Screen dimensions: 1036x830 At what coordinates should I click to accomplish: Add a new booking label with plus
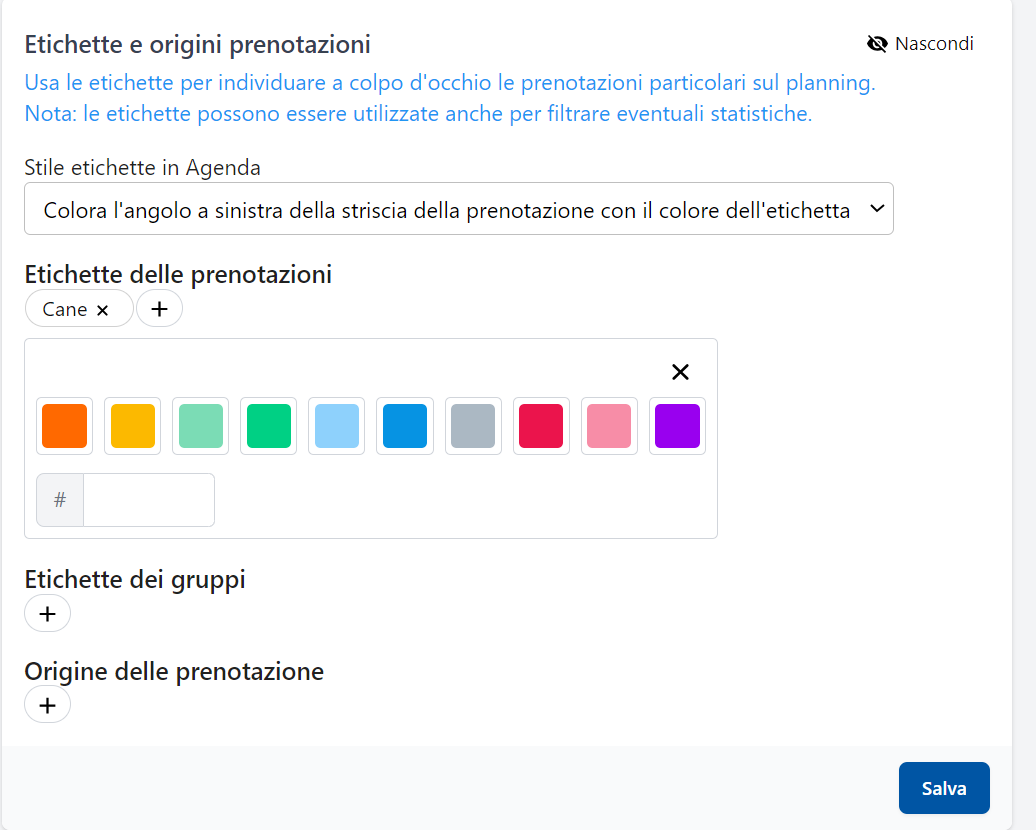pyautogui.click(x=159, y=309)
